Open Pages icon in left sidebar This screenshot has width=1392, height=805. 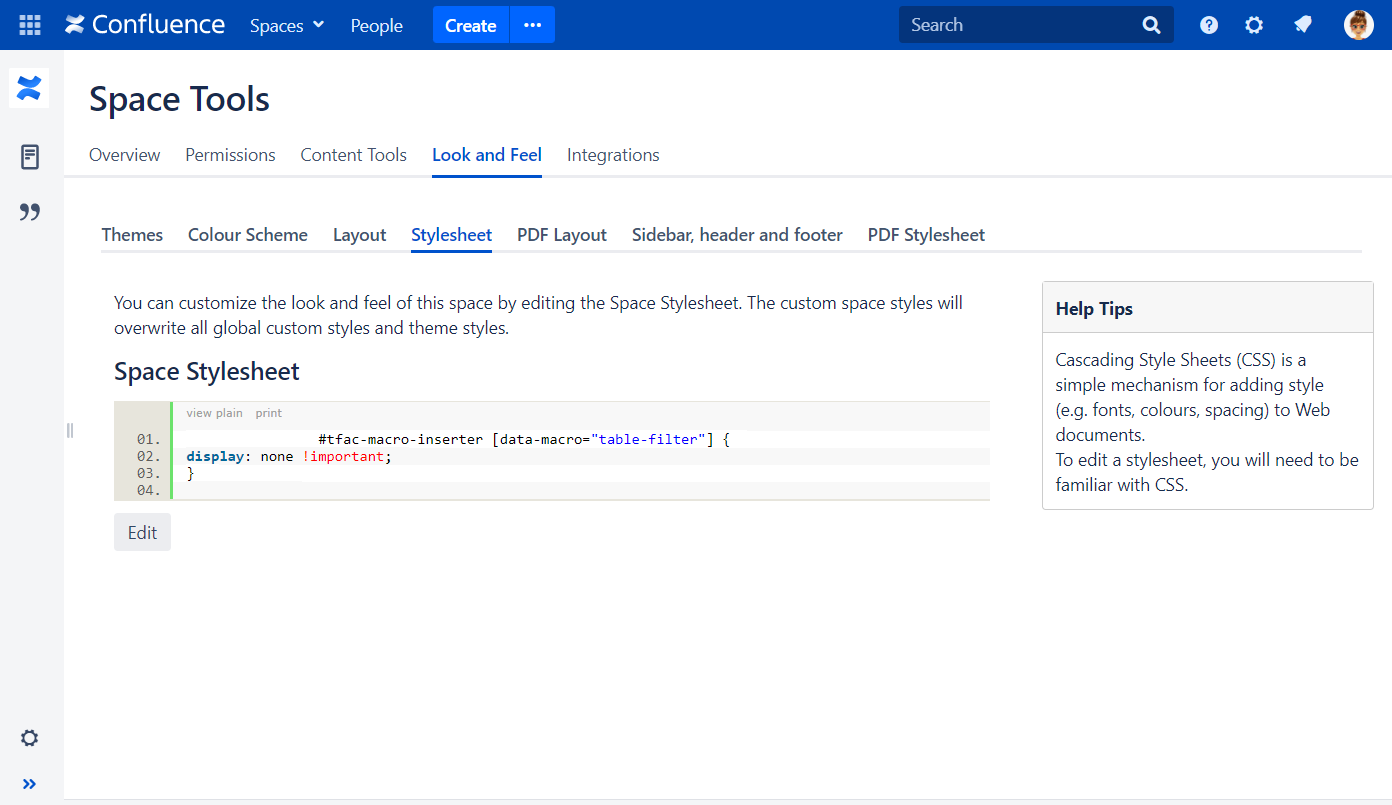(30, 157)
